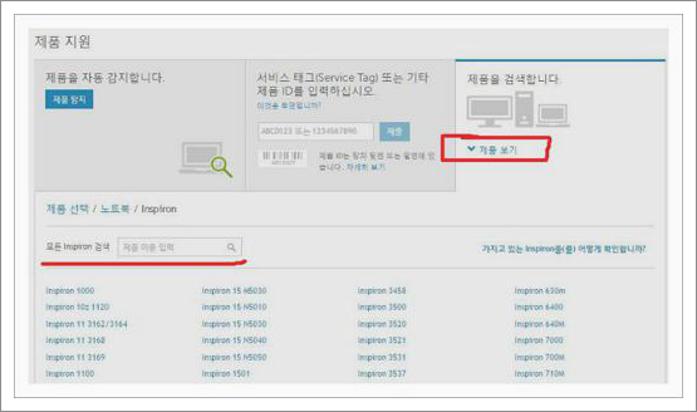Image resolution: width=697 pixels, height=412 pixels.
Task: Open the Inspiron 7000 link
Action: tap(538, 340)
